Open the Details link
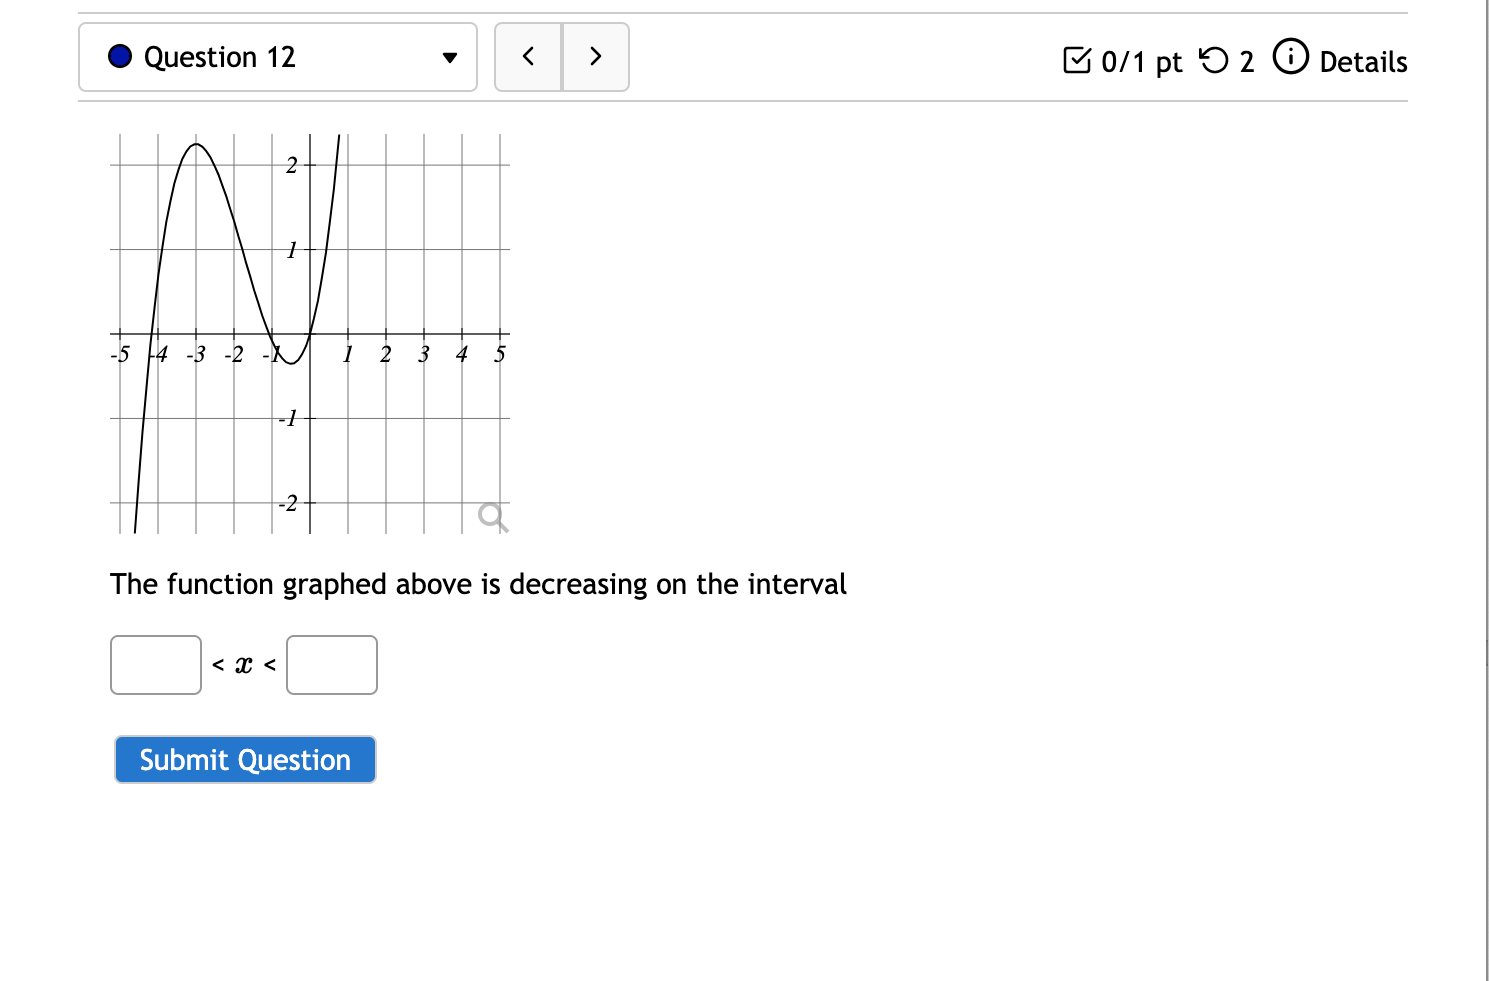The image size is (1489, 981). tap(1363, 61)
